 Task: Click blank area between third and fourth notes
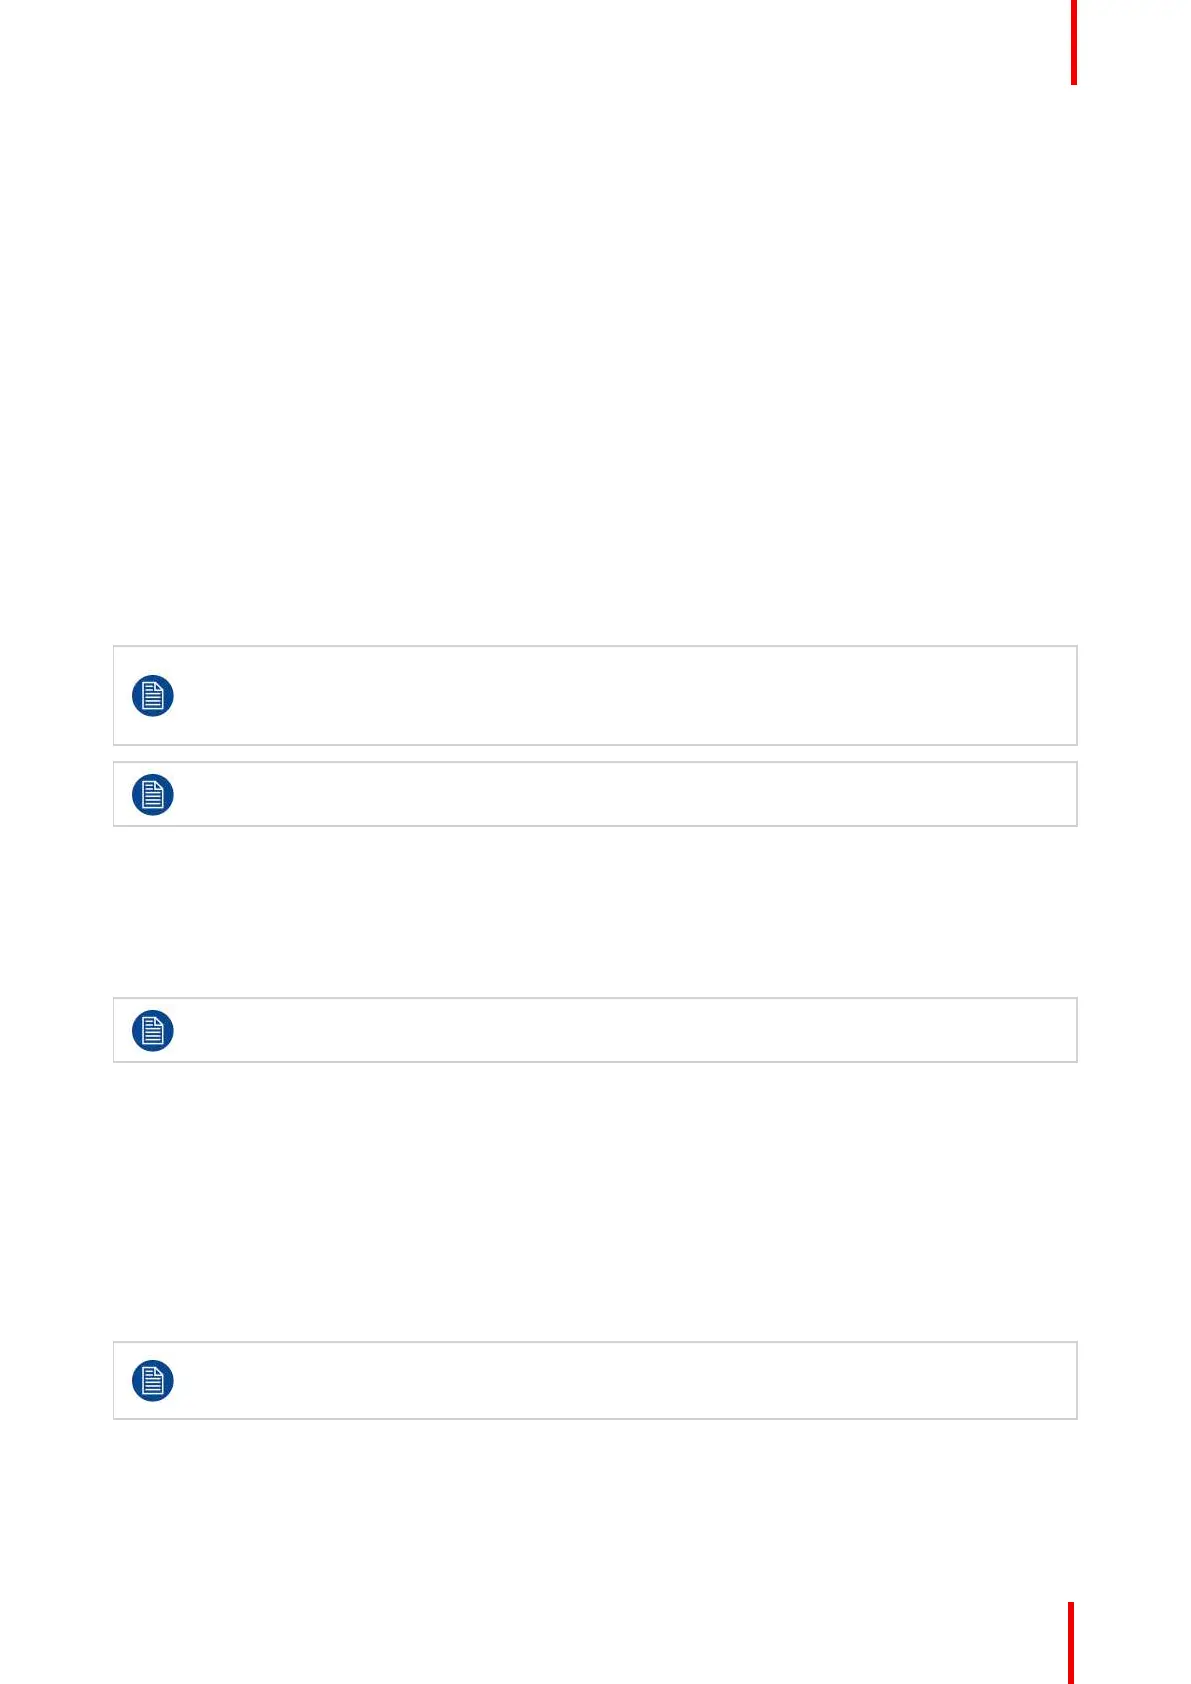(x=595, y=1202)
